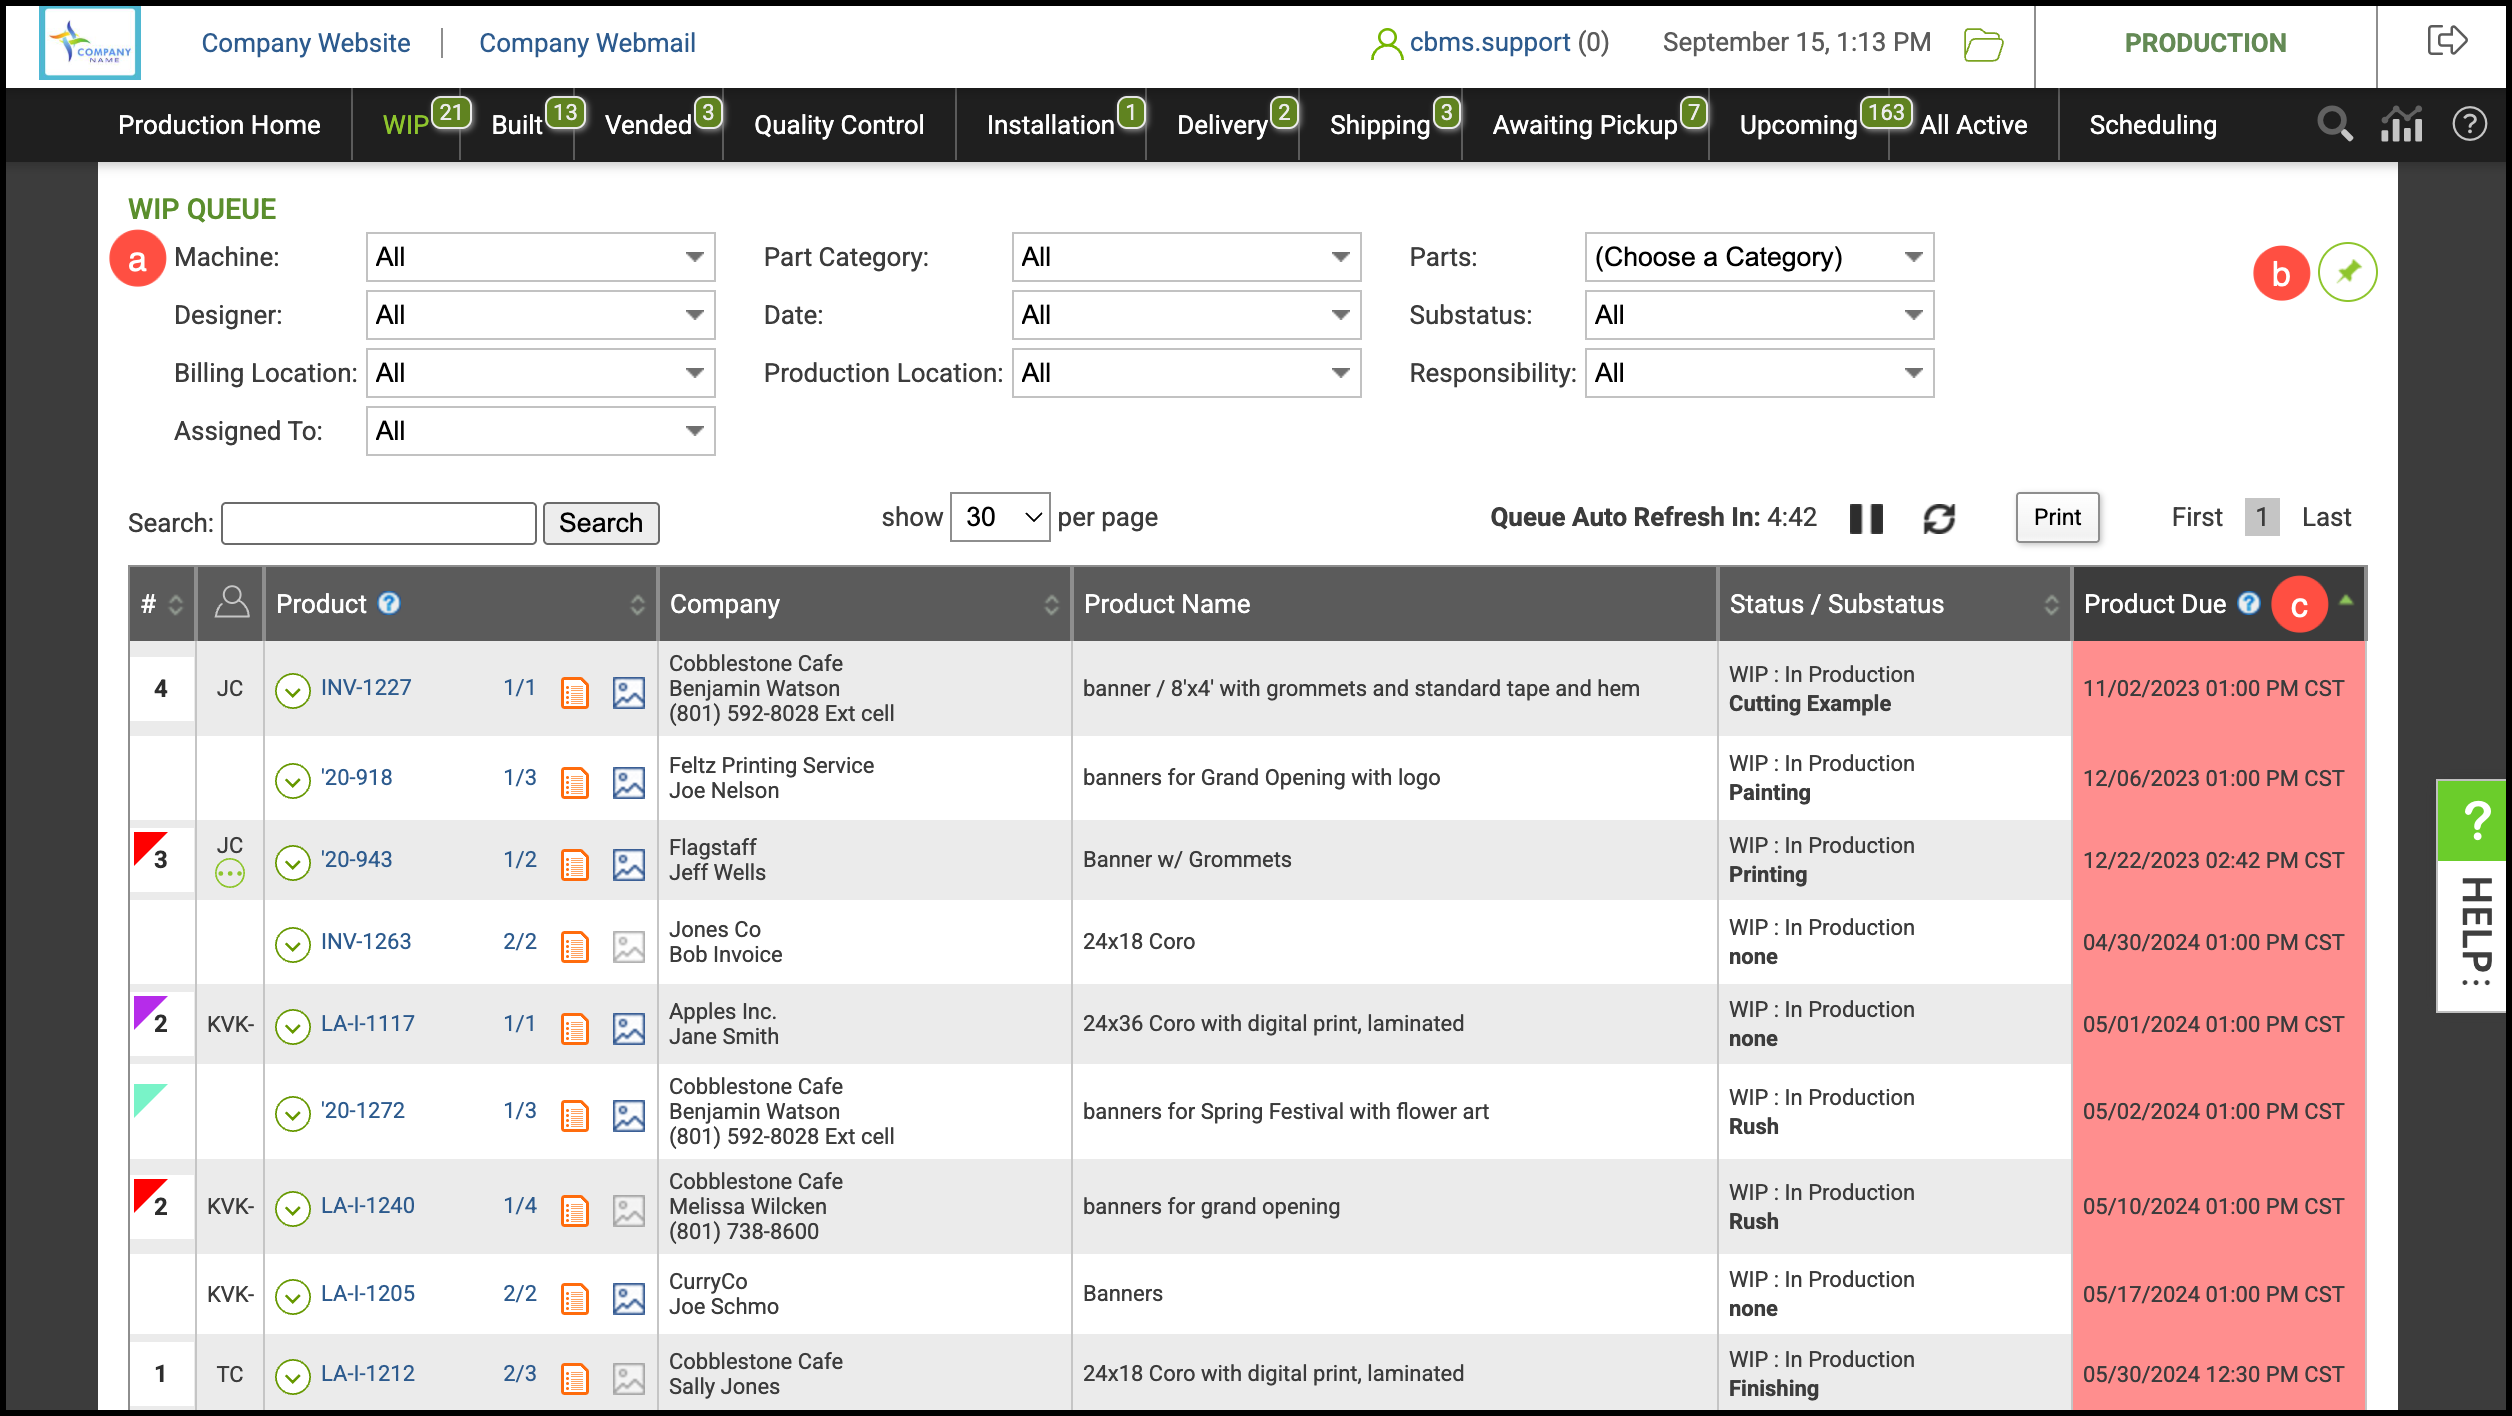The height and width of the screenshot is (1416, 2512).
Task: Open the INV-1263 product link
Action: coord(366,941)
